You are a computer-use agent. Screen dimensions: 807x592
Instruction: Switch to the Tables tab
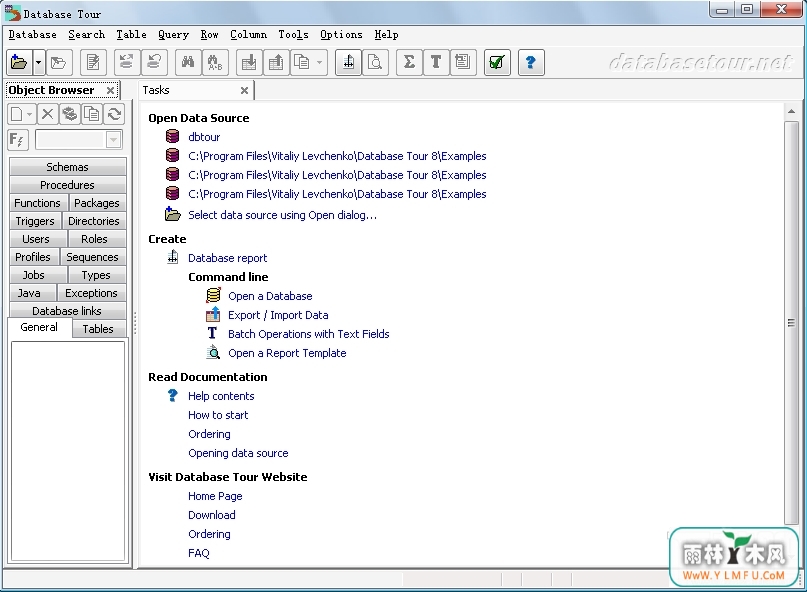click(98, 329)
